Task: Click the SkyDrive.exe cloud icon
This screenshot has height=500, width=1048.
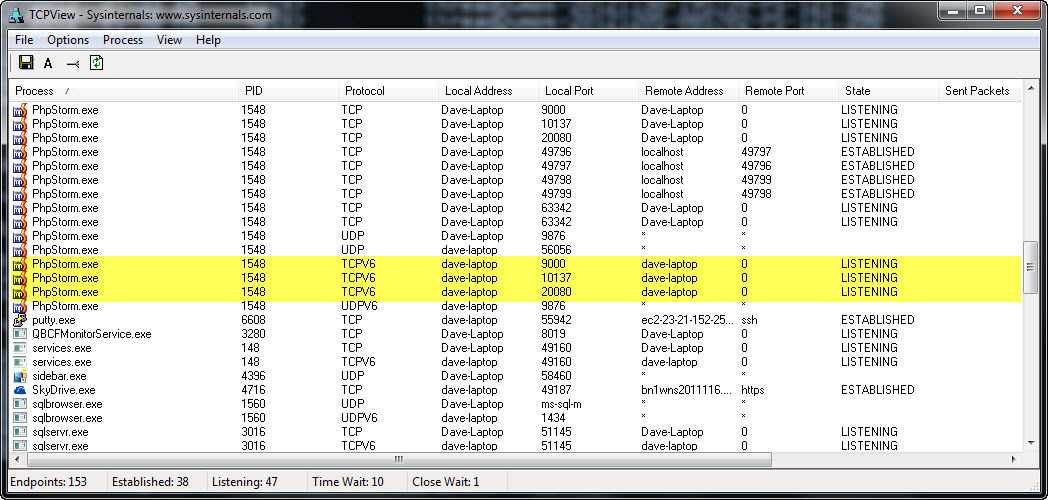Action: tap(20, 390)
